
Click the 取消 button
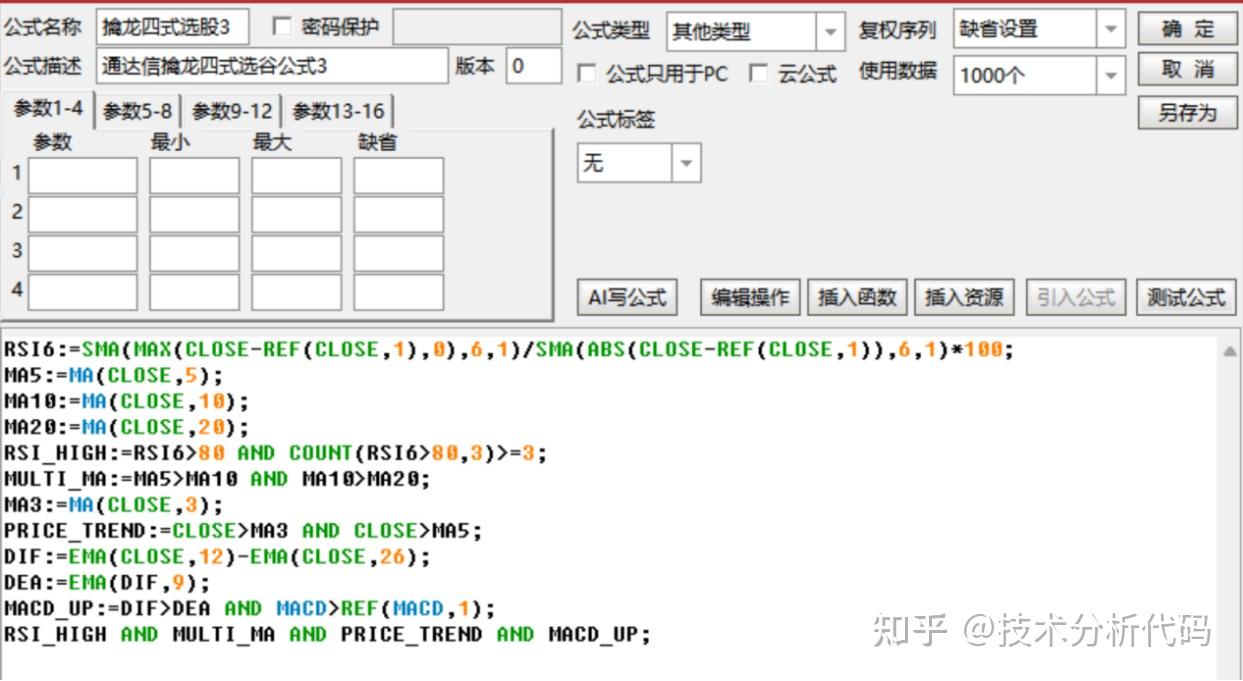(x=1187, y=70)
